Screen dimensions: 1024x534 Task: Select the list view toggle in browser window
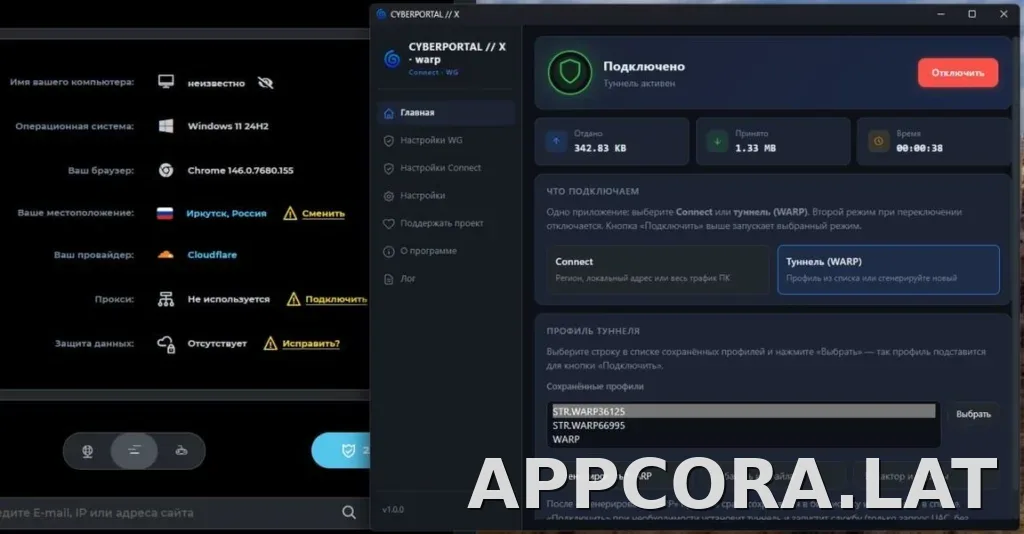[134, 450]
